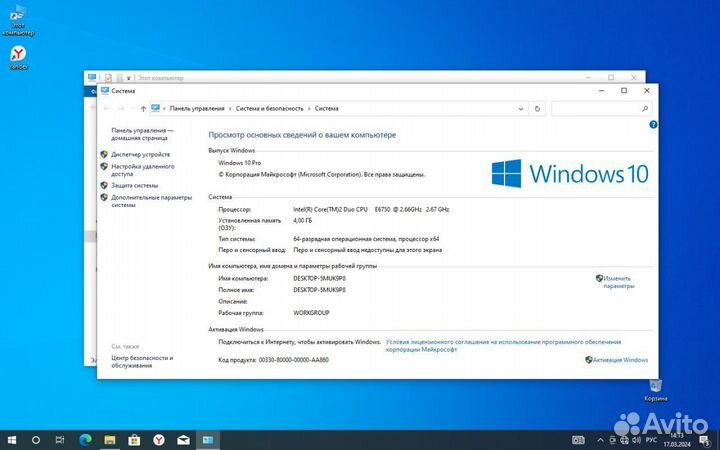720x450 pixels.
Task: Launch Microsoft Edge from taskbar
Action: (85, 440)
